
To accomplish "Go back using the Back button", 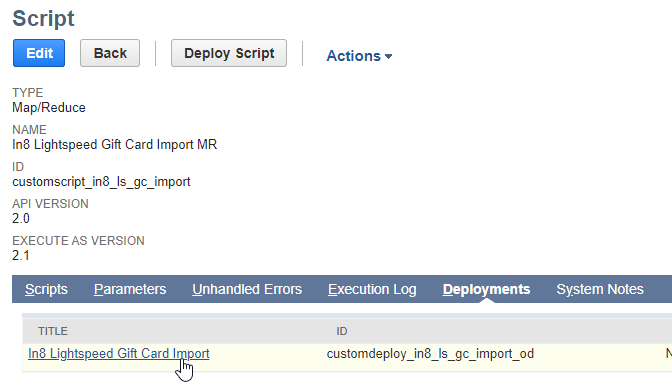I will coord(110,53).
